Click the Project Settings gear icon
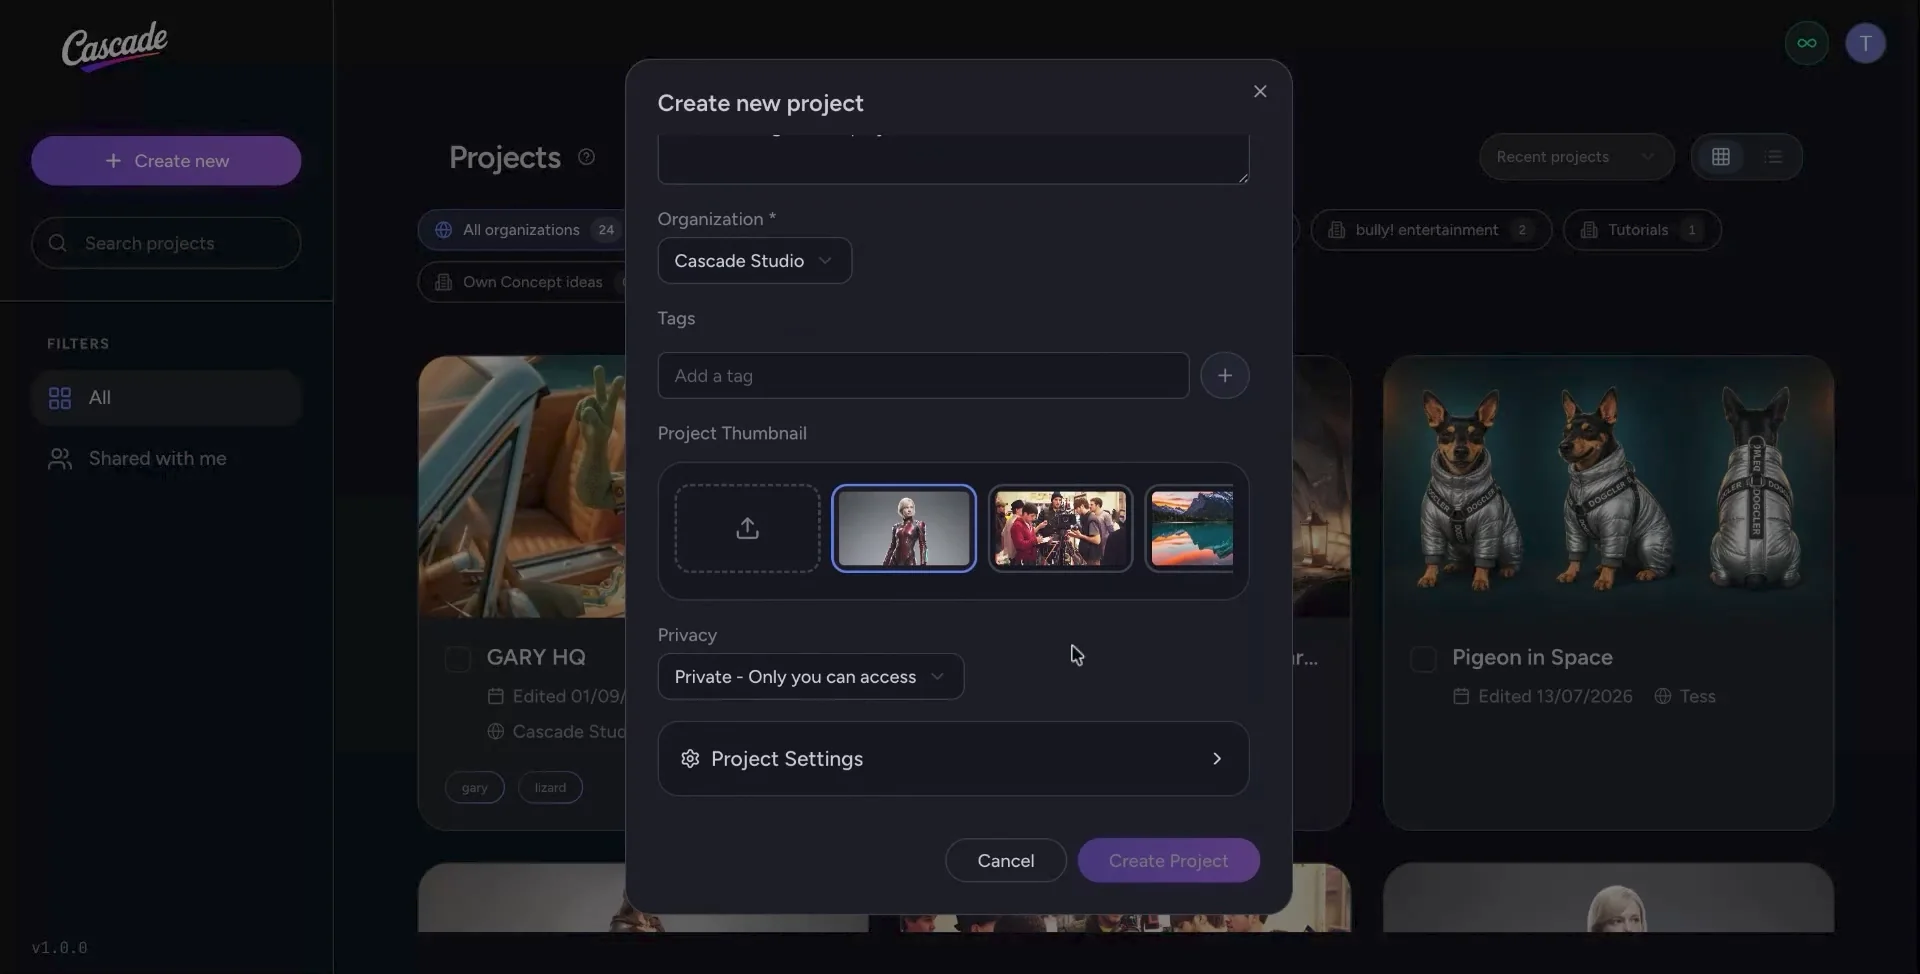Screen dimensions: 1920x974 point(690,759)
